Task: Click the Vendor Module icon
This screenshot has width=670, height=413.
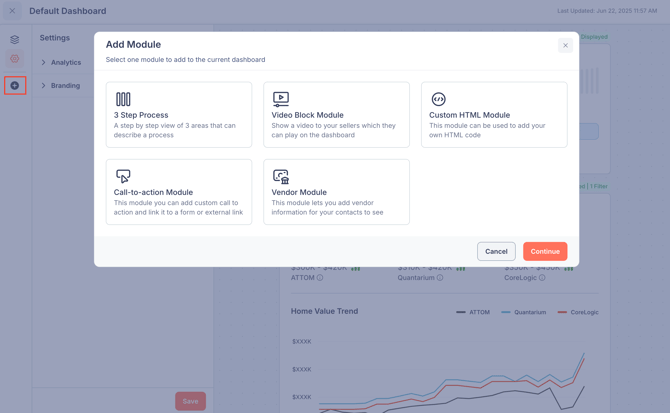Action: (281, 176)
